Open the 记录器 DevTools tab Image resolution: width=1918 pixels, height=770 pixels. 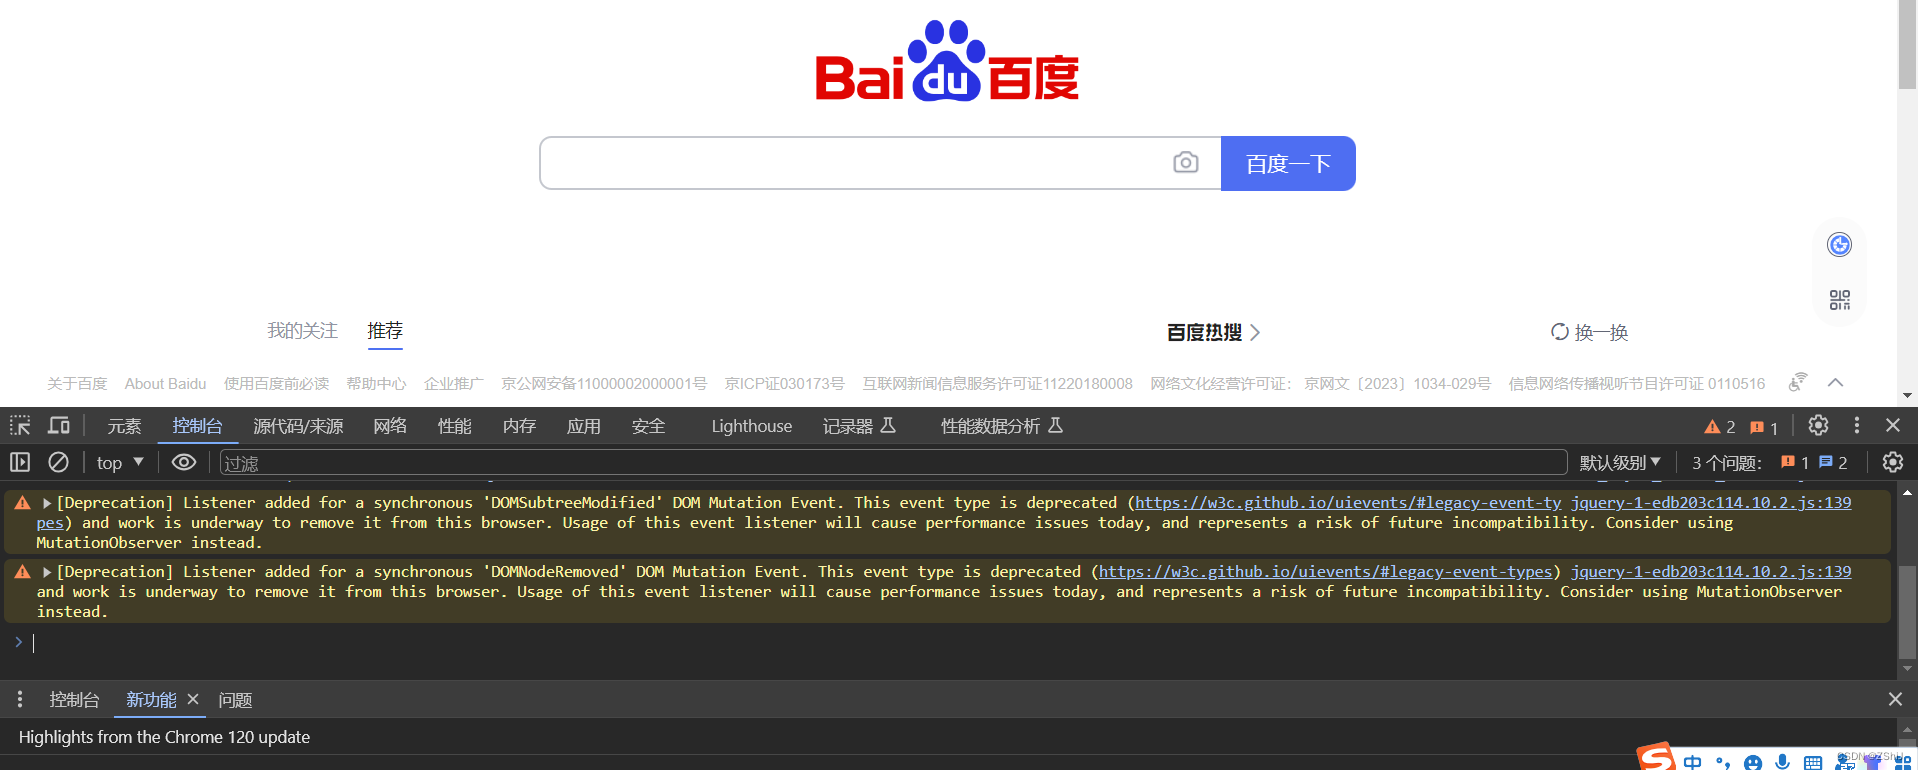[859, 426]
